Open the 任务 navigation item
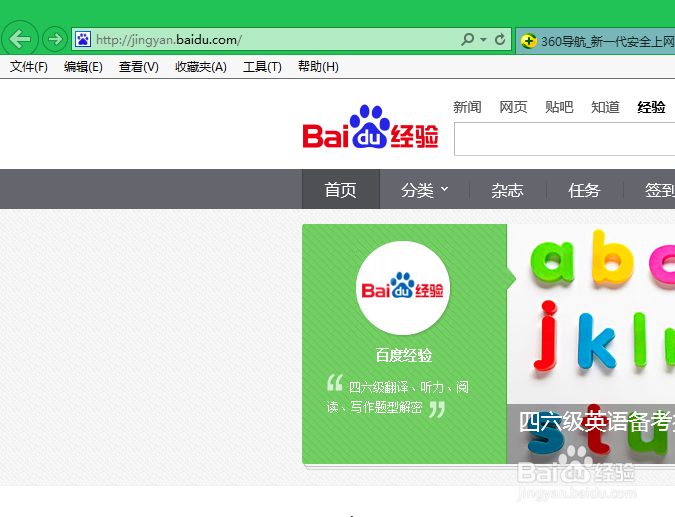 584,189
